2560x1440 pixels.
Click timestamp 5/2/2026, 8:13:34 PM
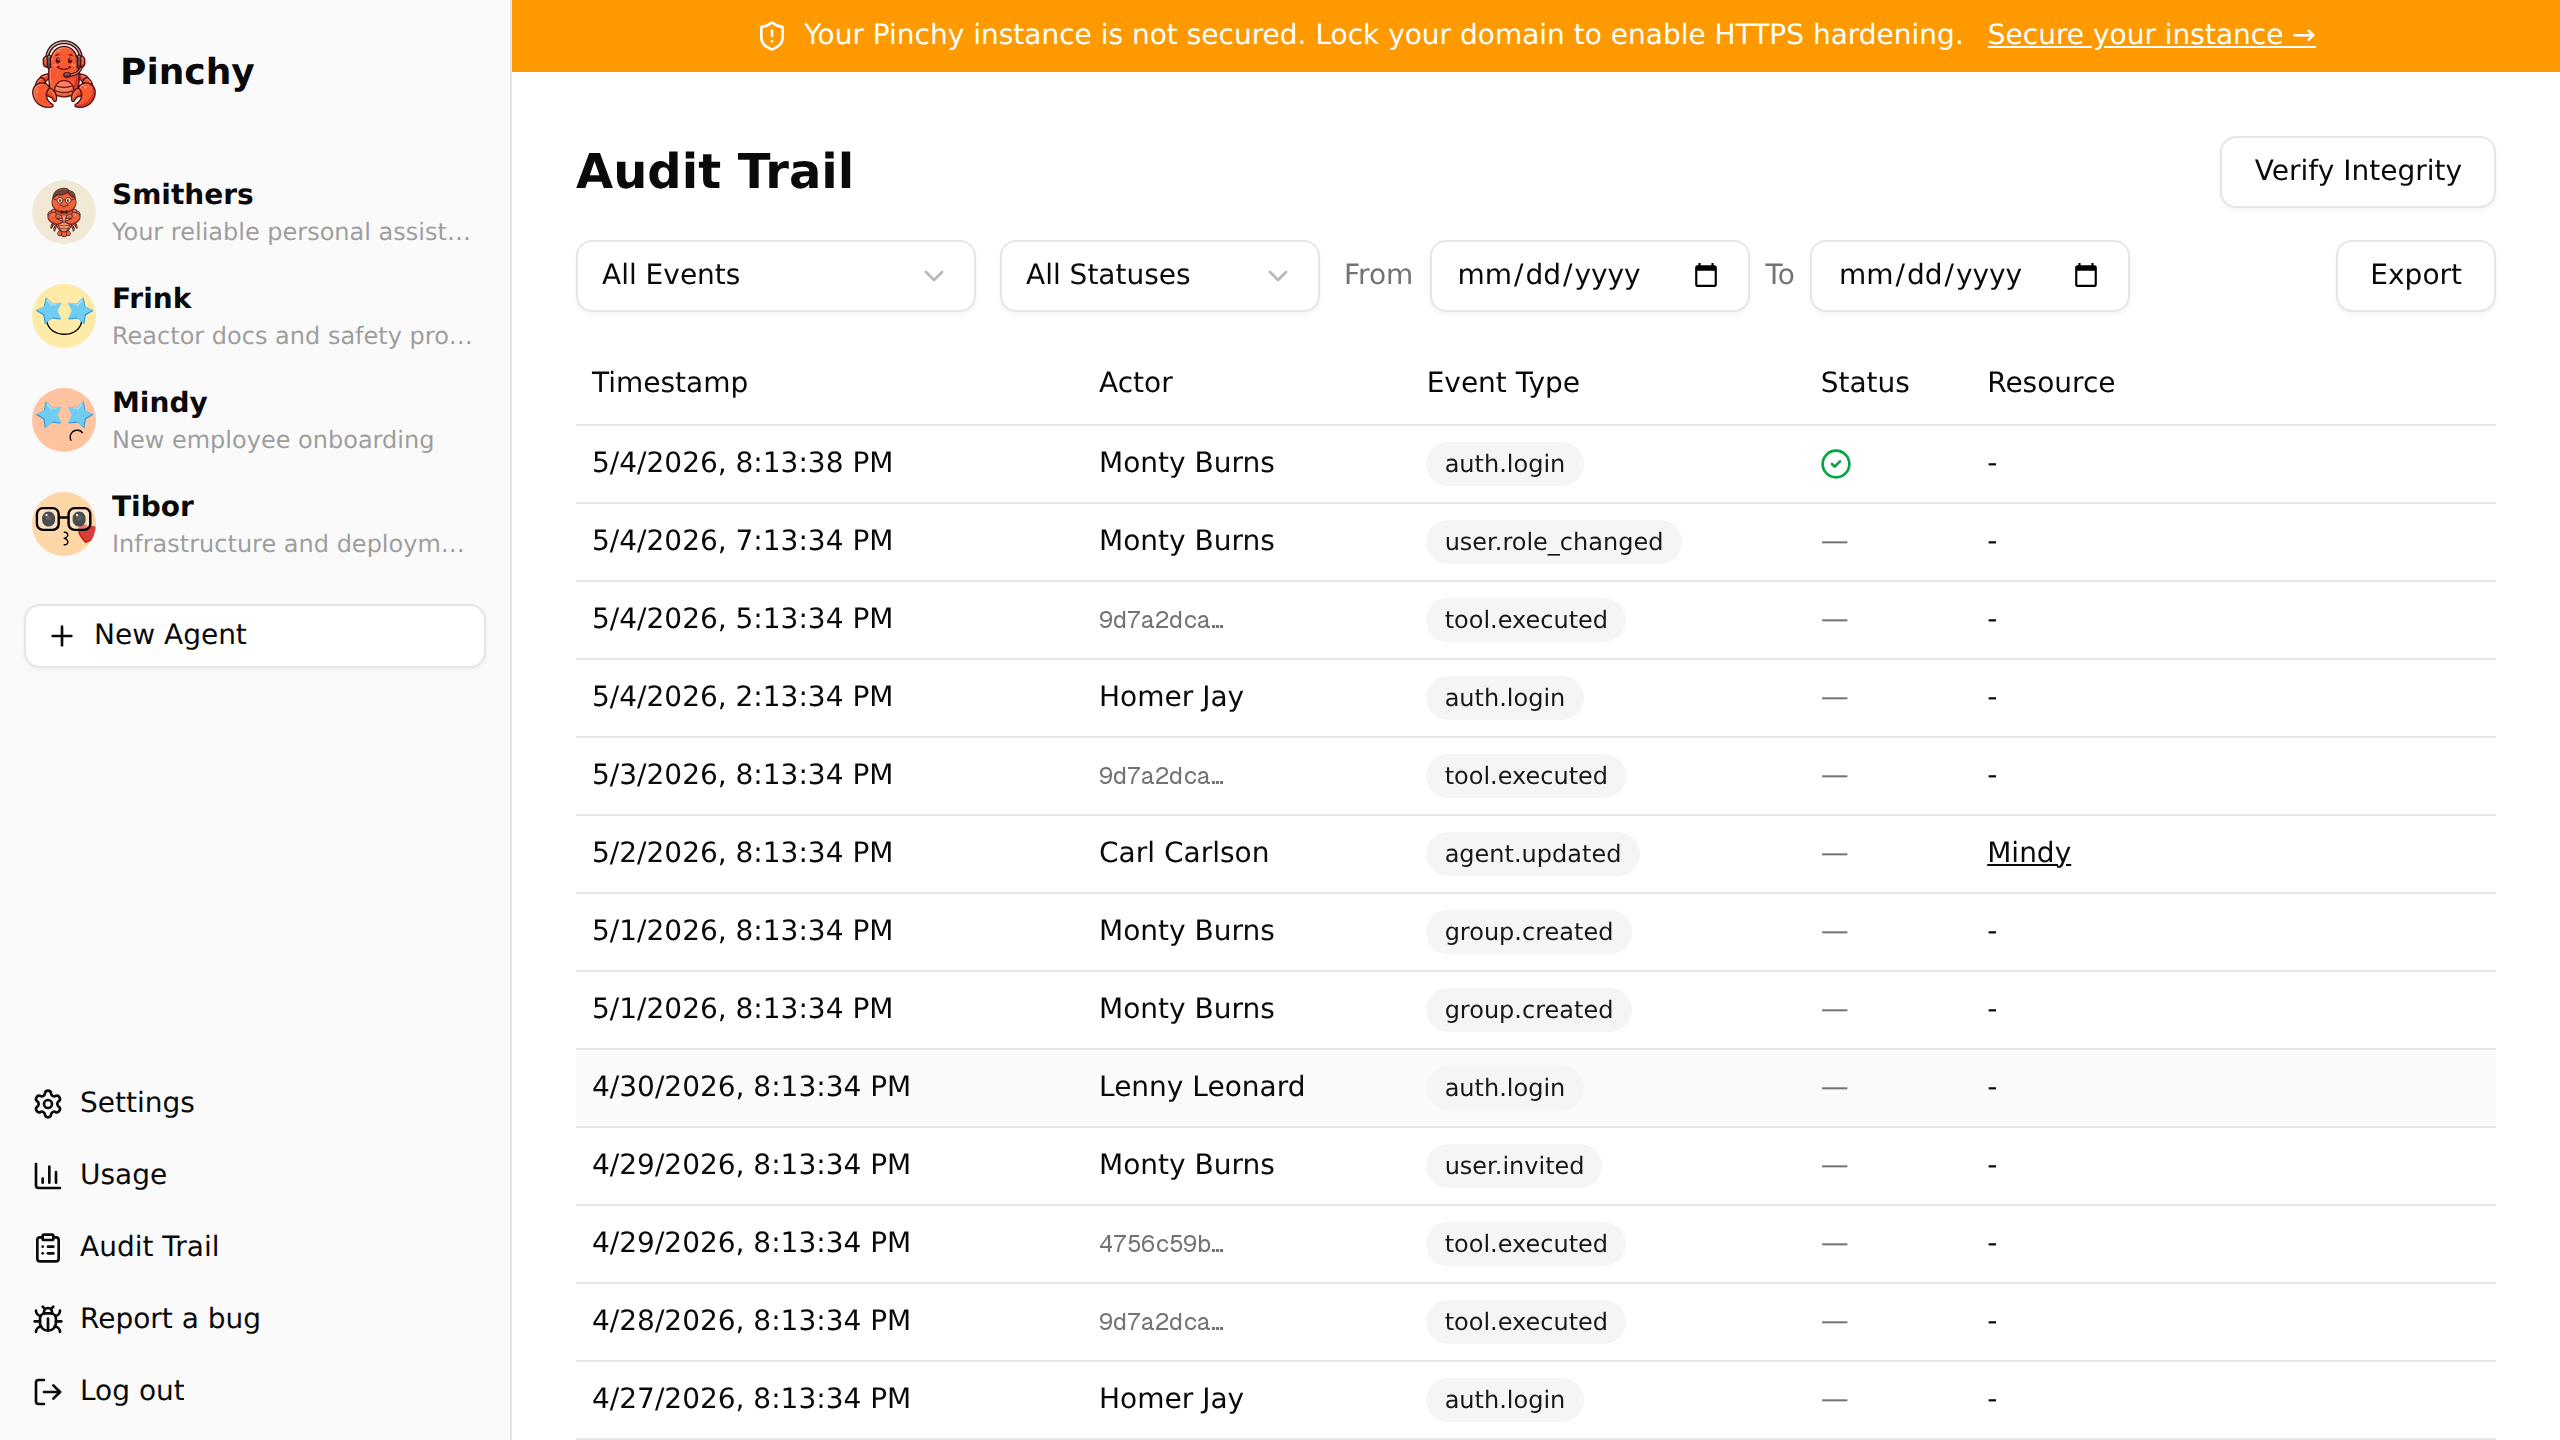pyautogui.click(x=742, y=853)
